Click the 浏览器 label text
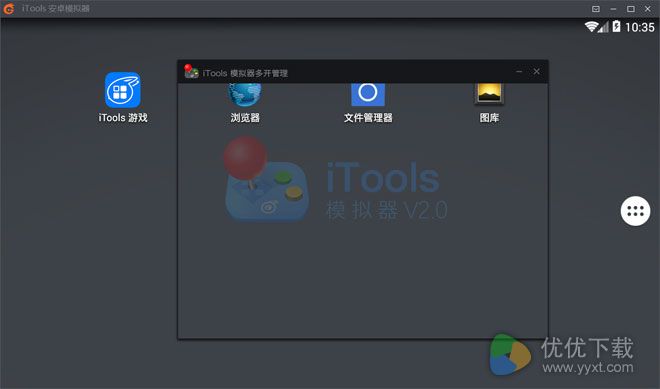Viewport: 660px width, 389px height. tap(245, 117)
